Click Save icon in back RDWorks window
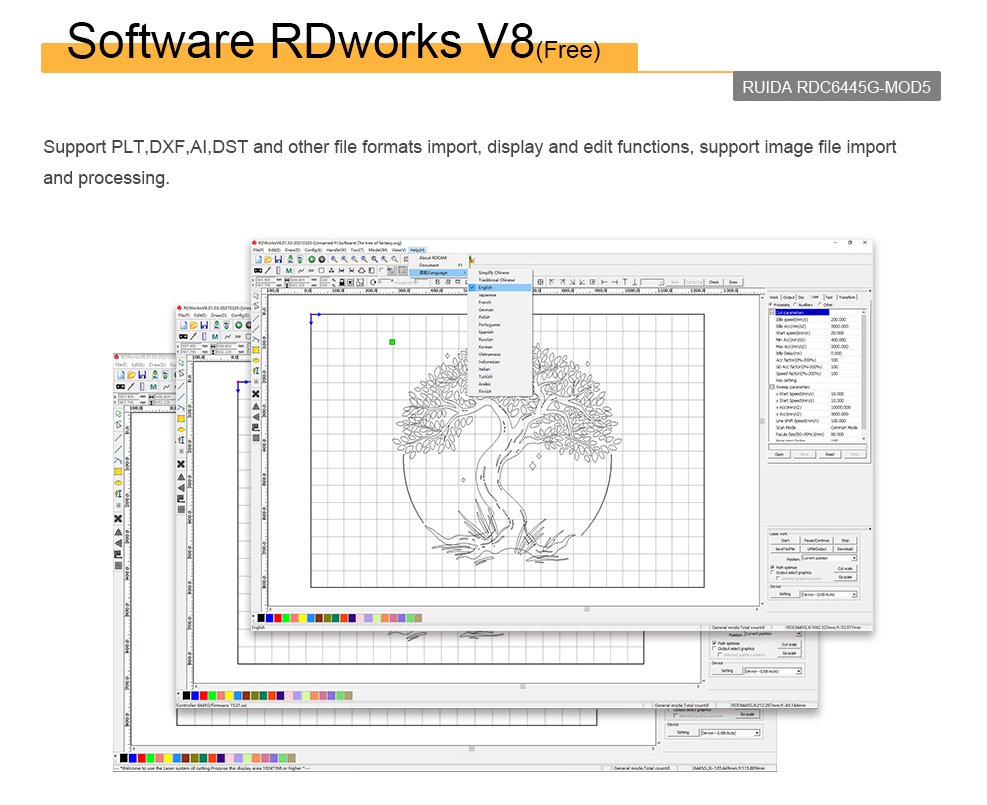Viewport: 987px width, 805px height. [x=142, y=375]
